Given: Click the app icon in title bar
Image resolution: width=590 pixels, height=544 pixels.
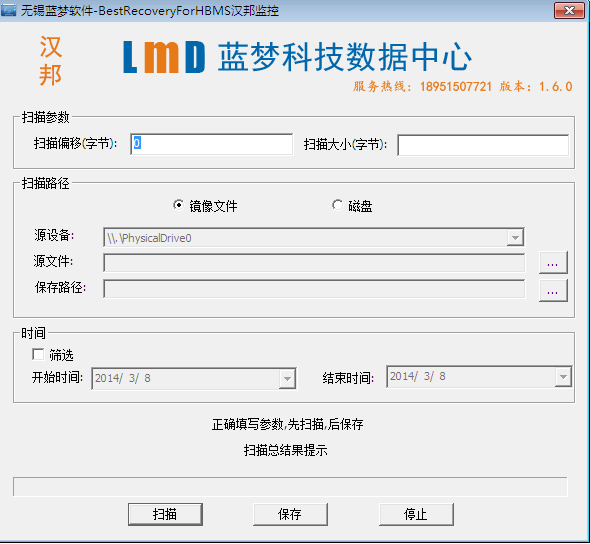Looking at the screenshot, I should pos(8,10).
